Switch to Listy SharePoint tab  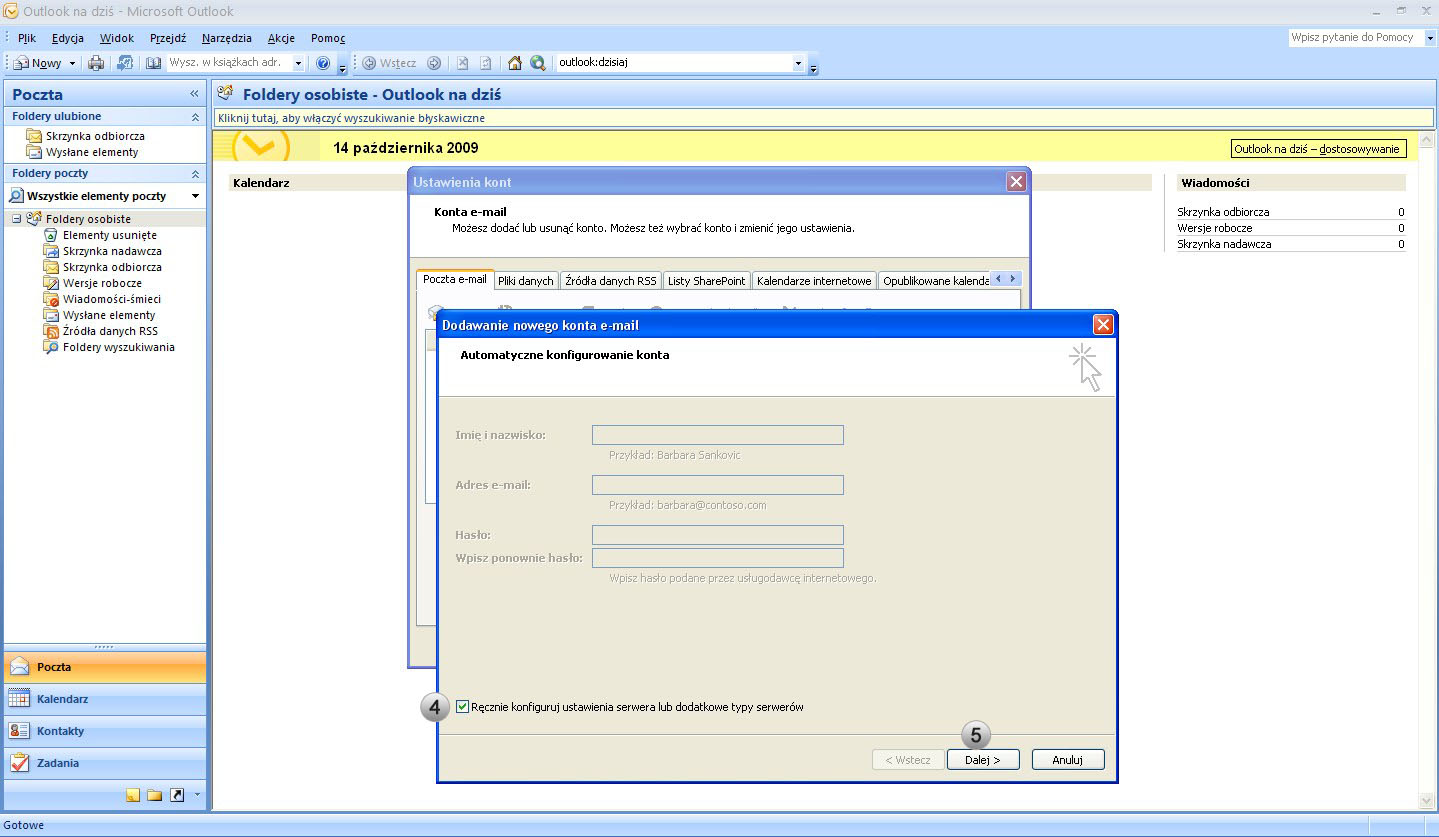click(x=707, y=281)
